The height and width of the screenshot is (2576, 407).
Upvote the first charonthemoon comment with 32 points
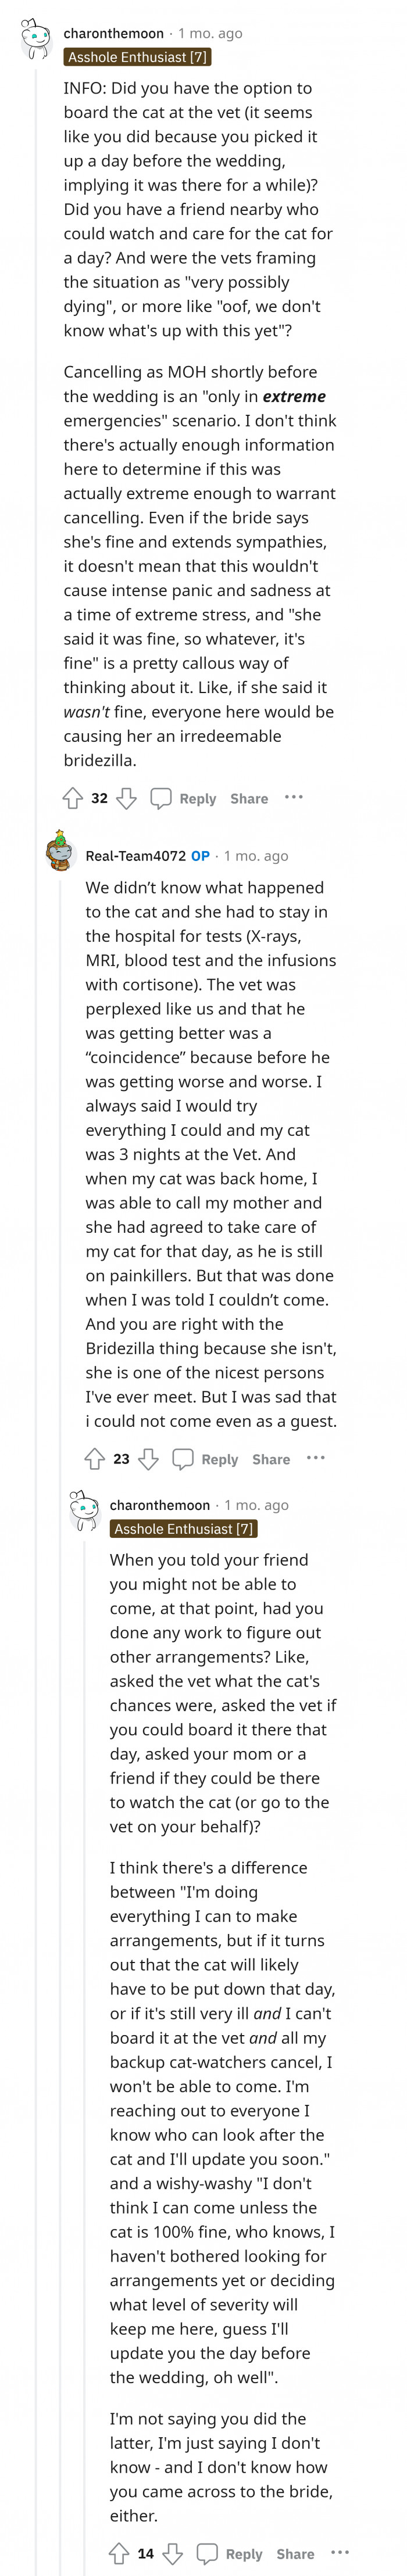(73, 798)
